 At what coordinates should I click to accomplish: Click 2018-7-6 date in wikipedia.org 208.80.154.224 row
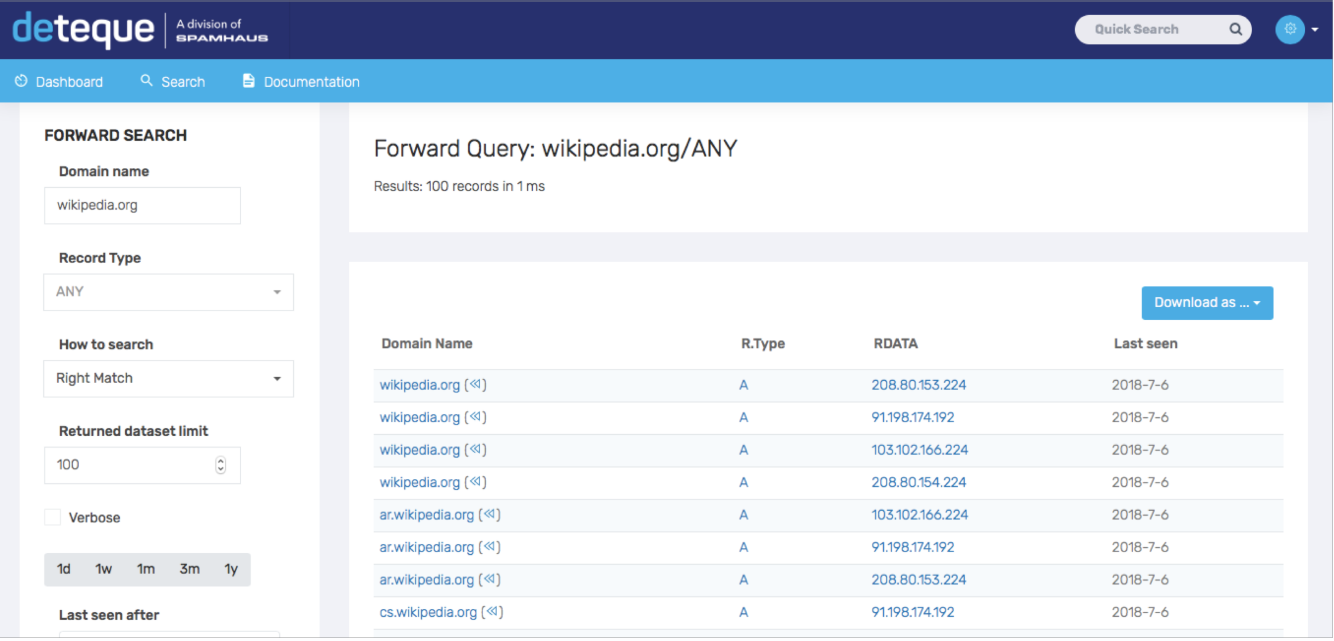1140,482
